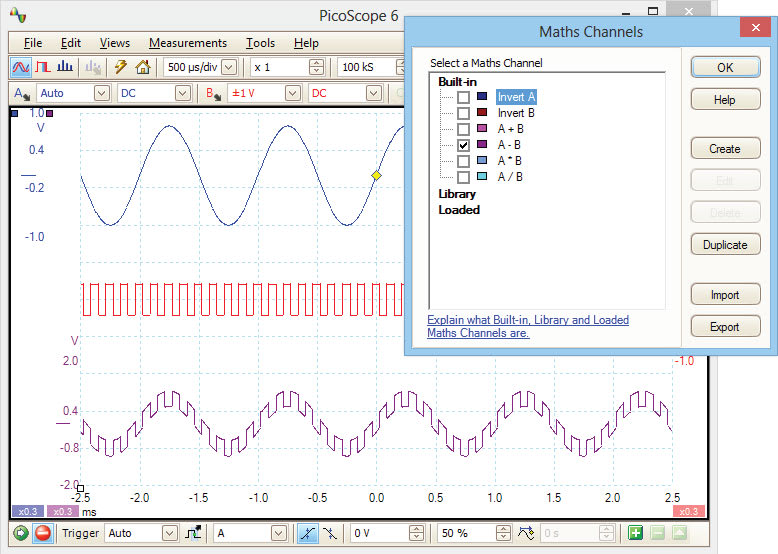Open the Help menu
Viewport: 778px width, 554px height.
click(306, 43)
